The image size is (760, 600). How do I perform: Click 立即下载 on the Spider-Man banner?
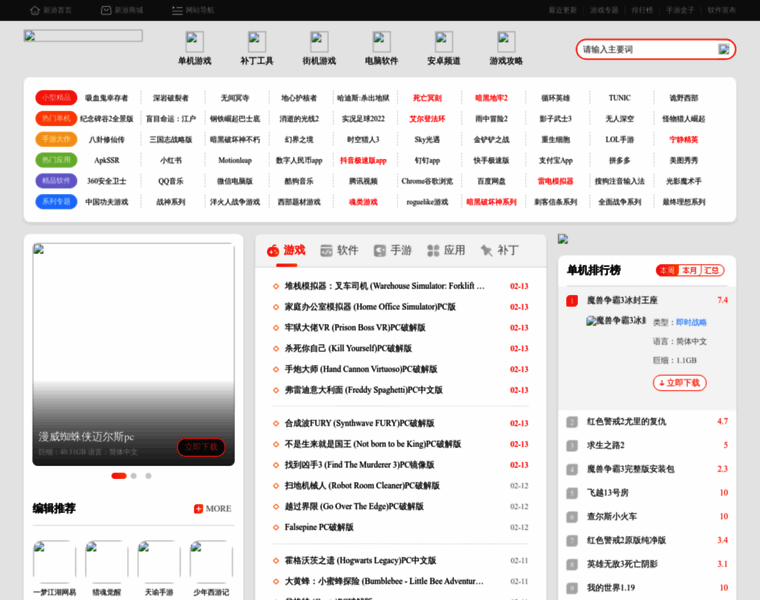(201, 447)
